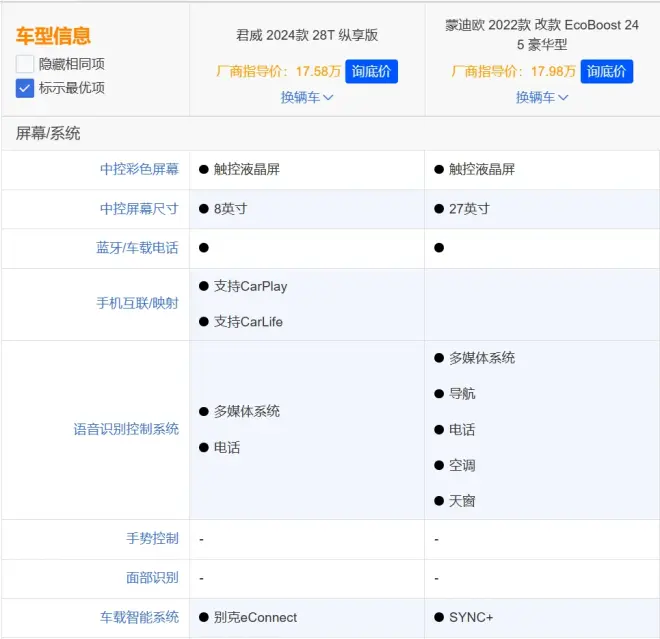Open the 车载智能系统 parameter link
Viewport: 660px width, 639px height.
(x=139, y=617)
